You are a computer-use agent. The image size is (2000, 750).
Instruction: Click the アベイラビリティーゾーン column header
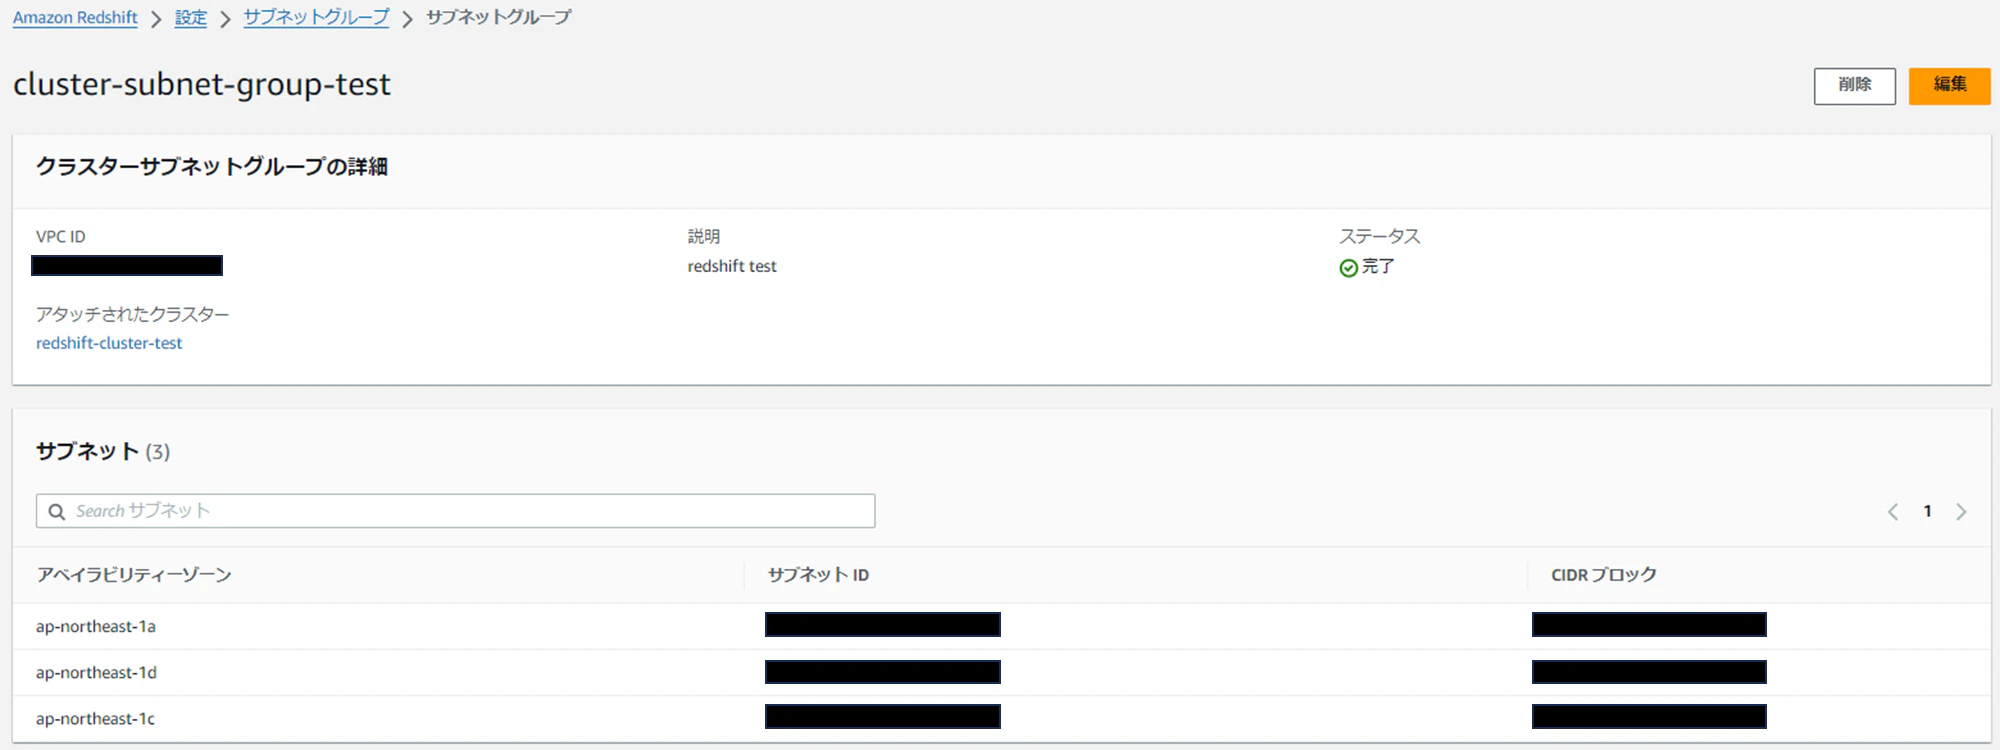pos(134,575)
